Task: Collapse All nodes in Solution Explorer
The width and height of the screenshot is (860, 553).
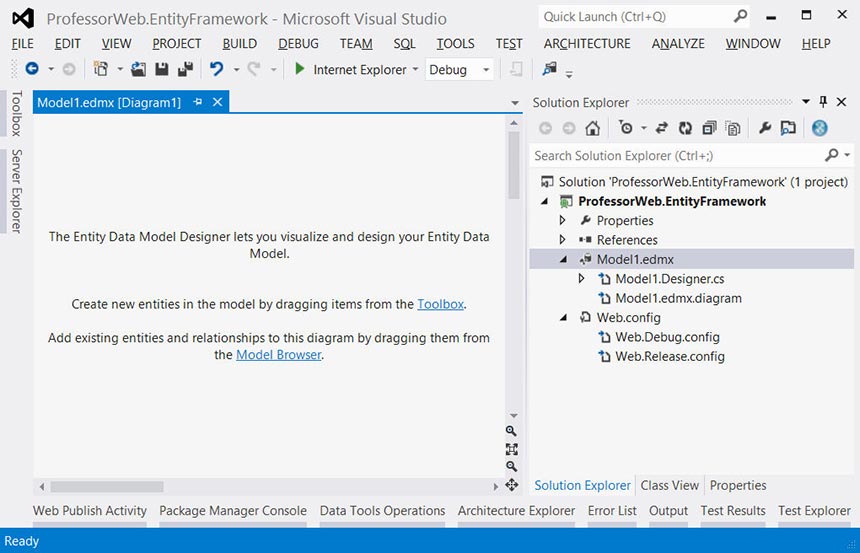Action: point(709,128)
